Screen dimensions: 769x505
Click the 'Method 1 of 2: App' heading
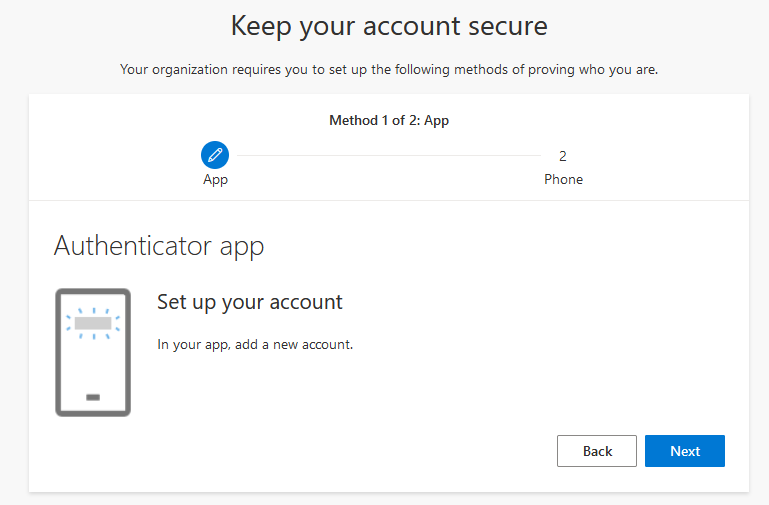coord(389,120)
